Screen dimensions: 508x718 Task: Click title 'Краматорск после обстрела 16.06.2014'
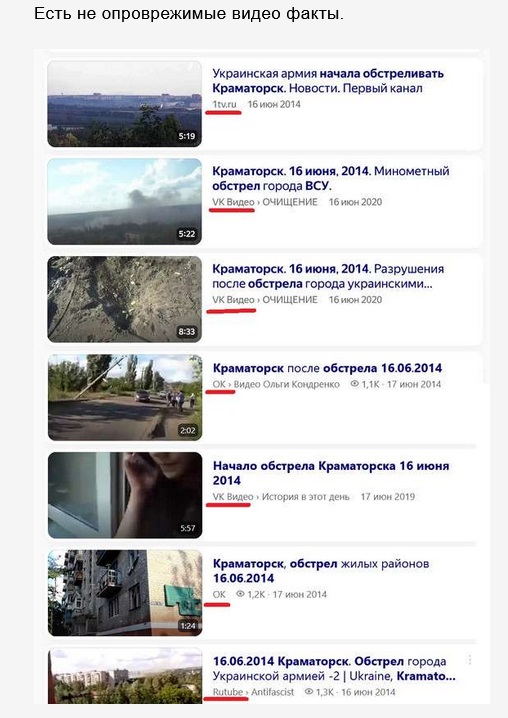328,368
